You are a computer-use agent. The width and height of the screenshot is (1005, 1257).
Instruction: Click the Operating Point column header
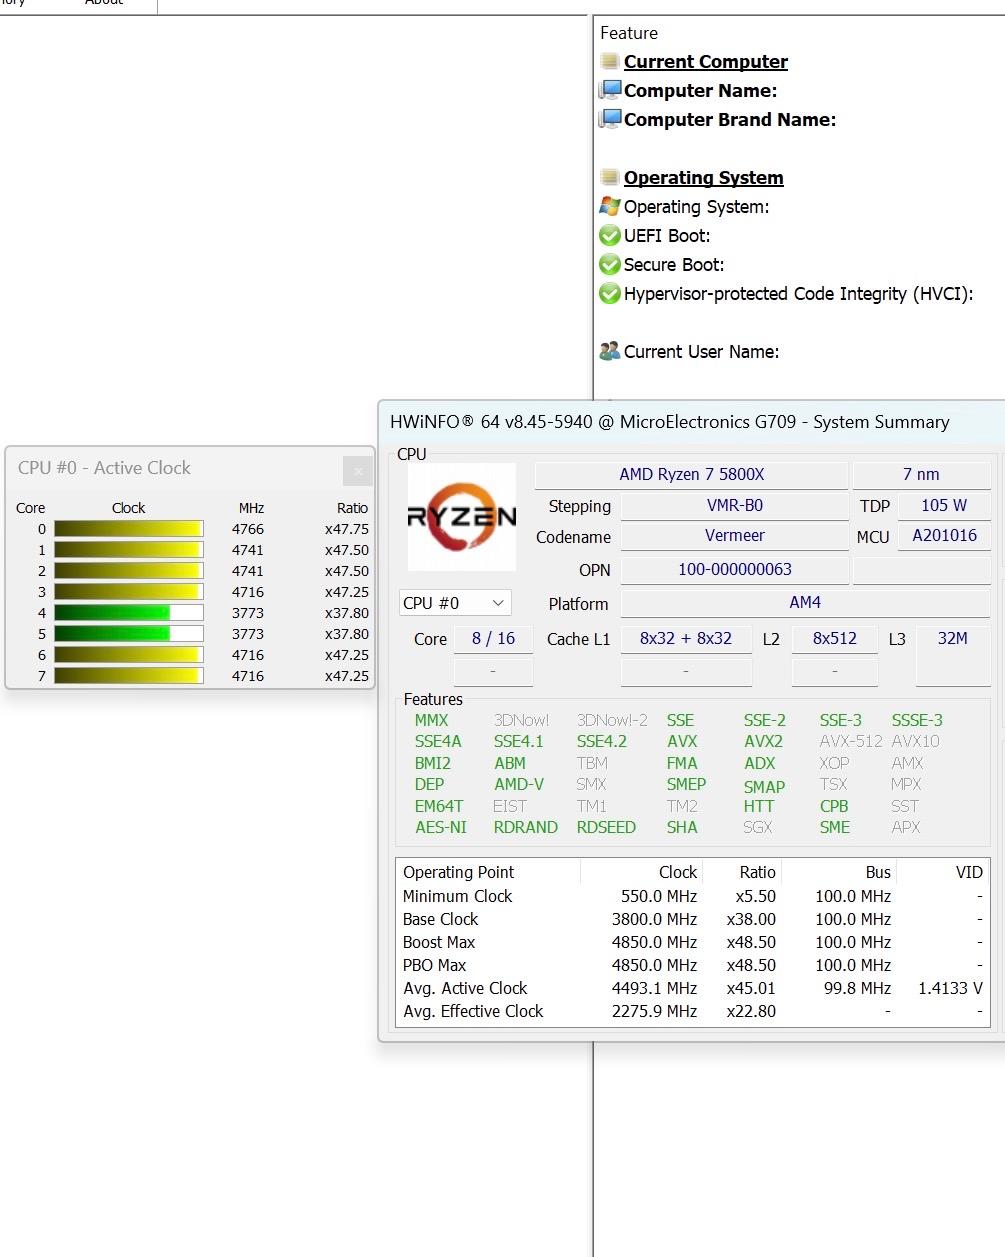[x=458, y=872]
